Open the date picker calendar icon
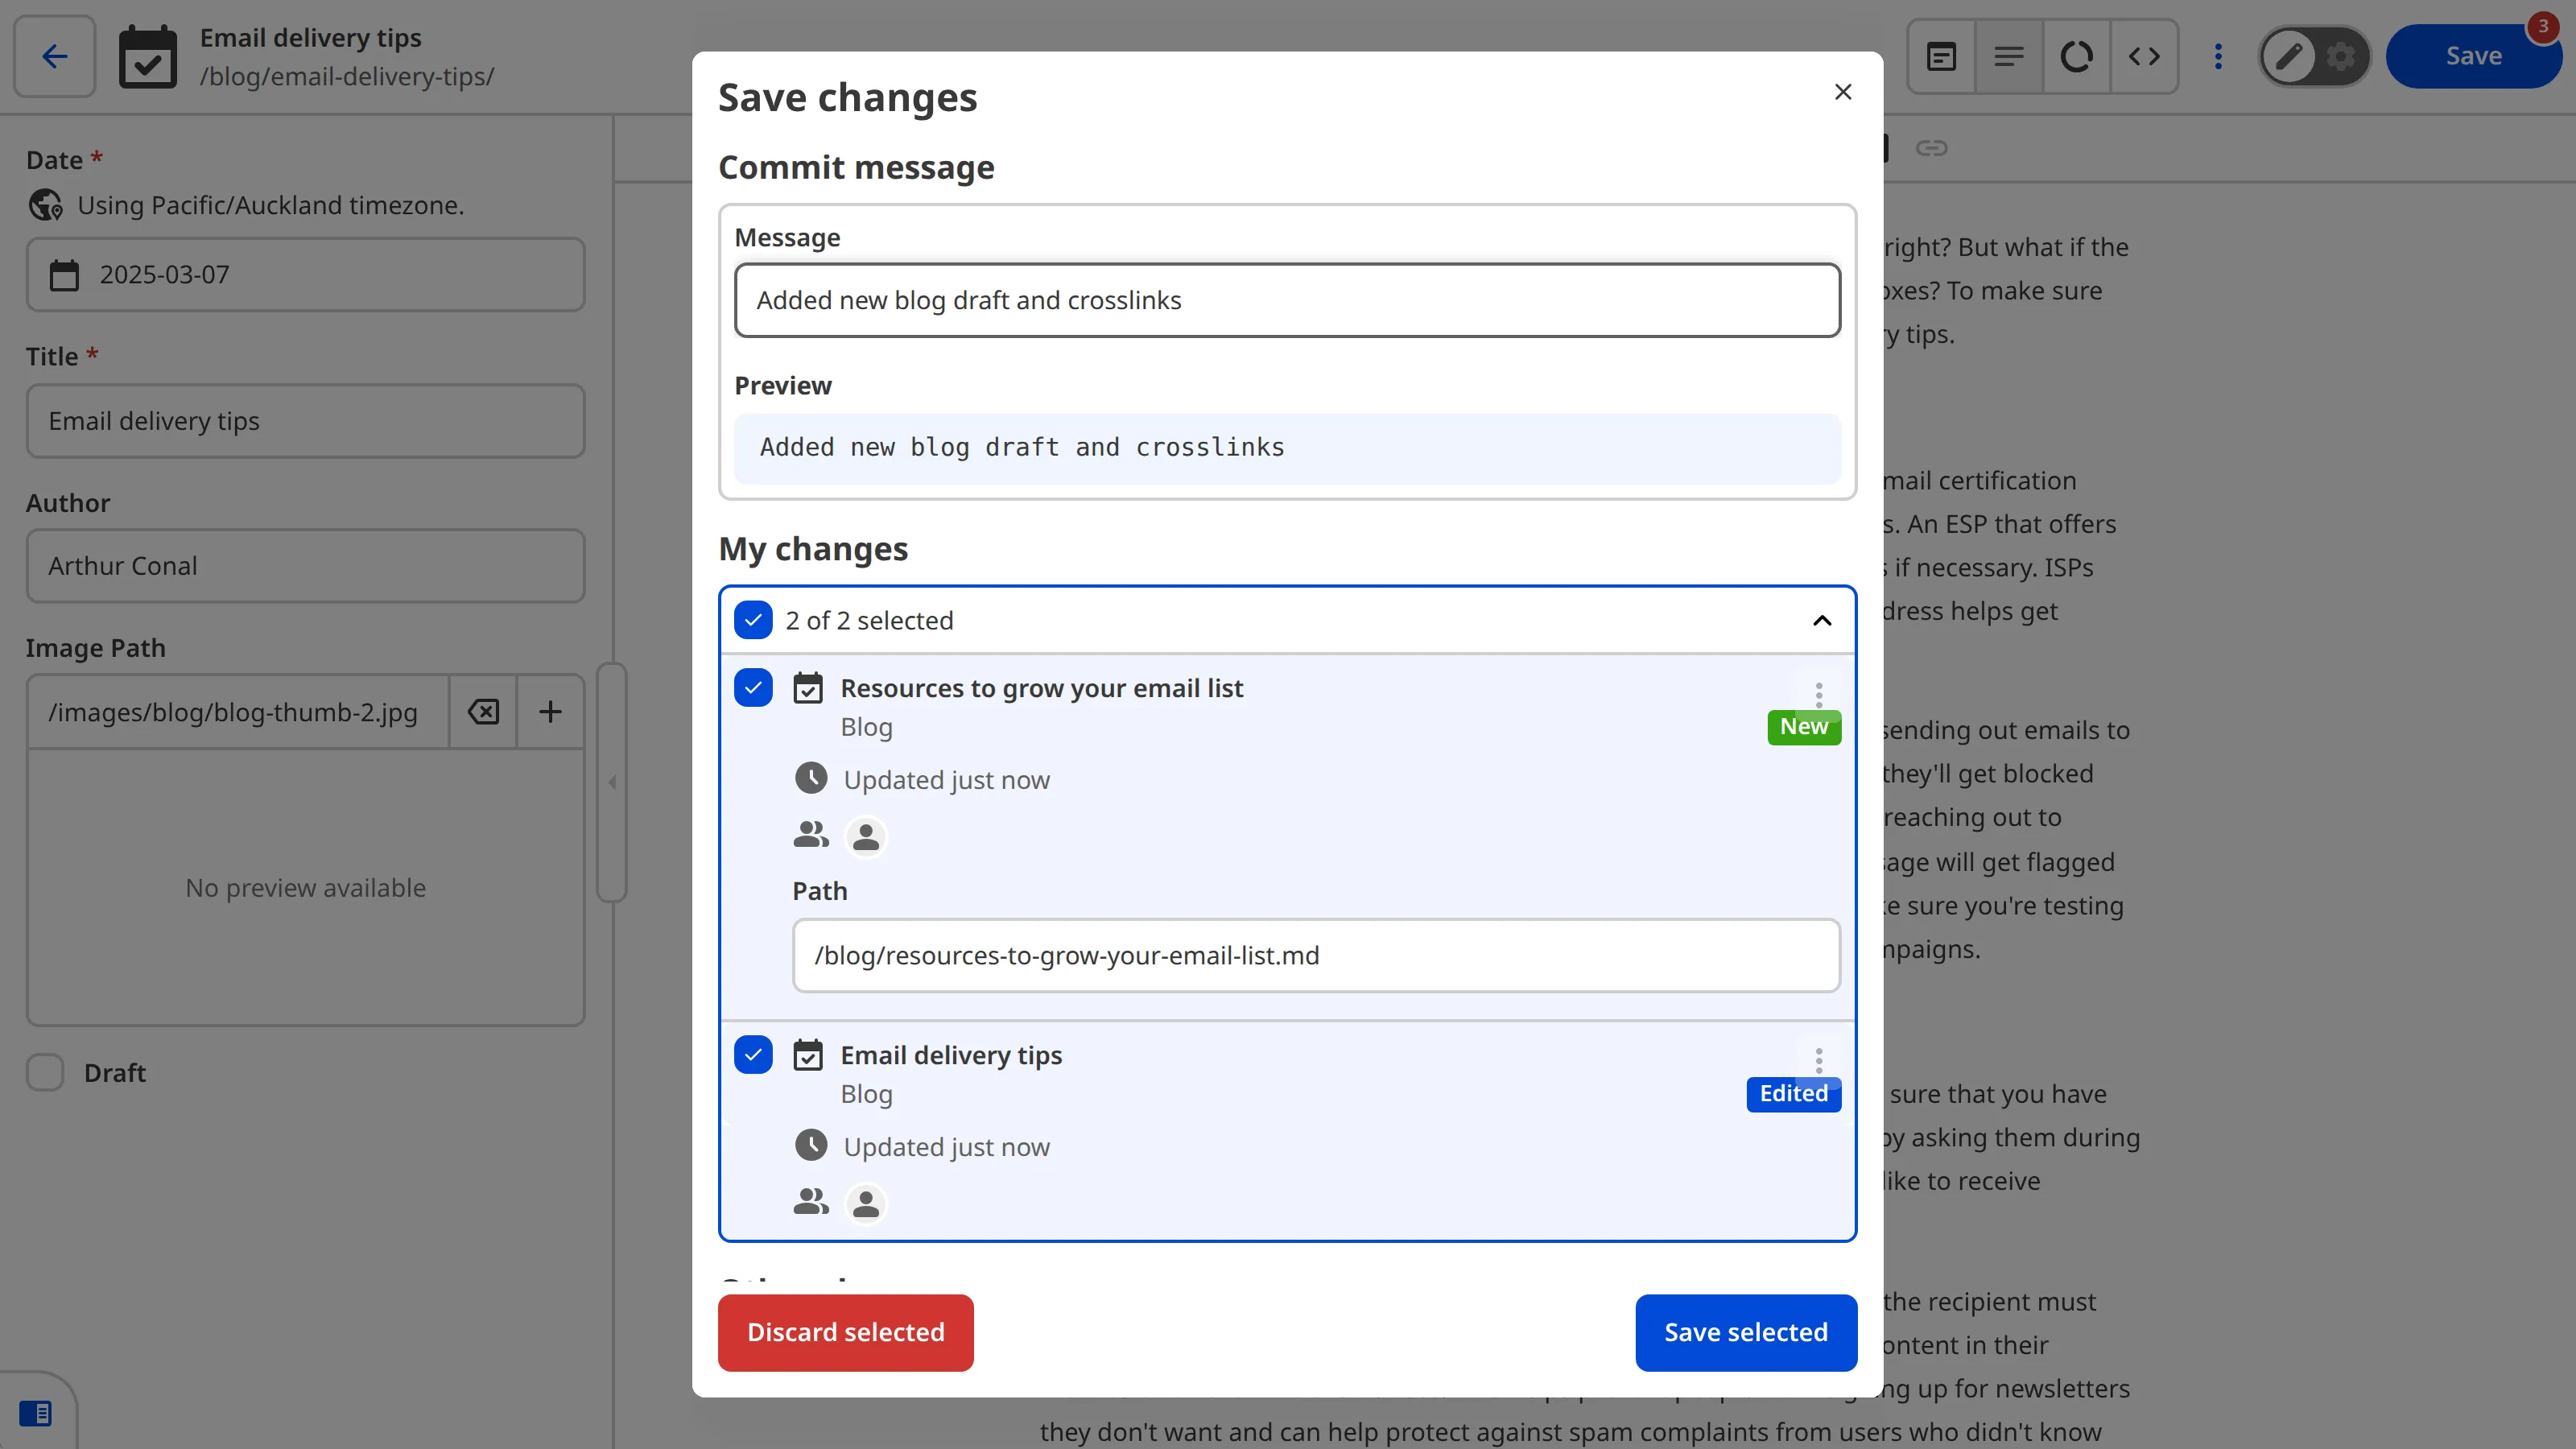 (64, 275)
